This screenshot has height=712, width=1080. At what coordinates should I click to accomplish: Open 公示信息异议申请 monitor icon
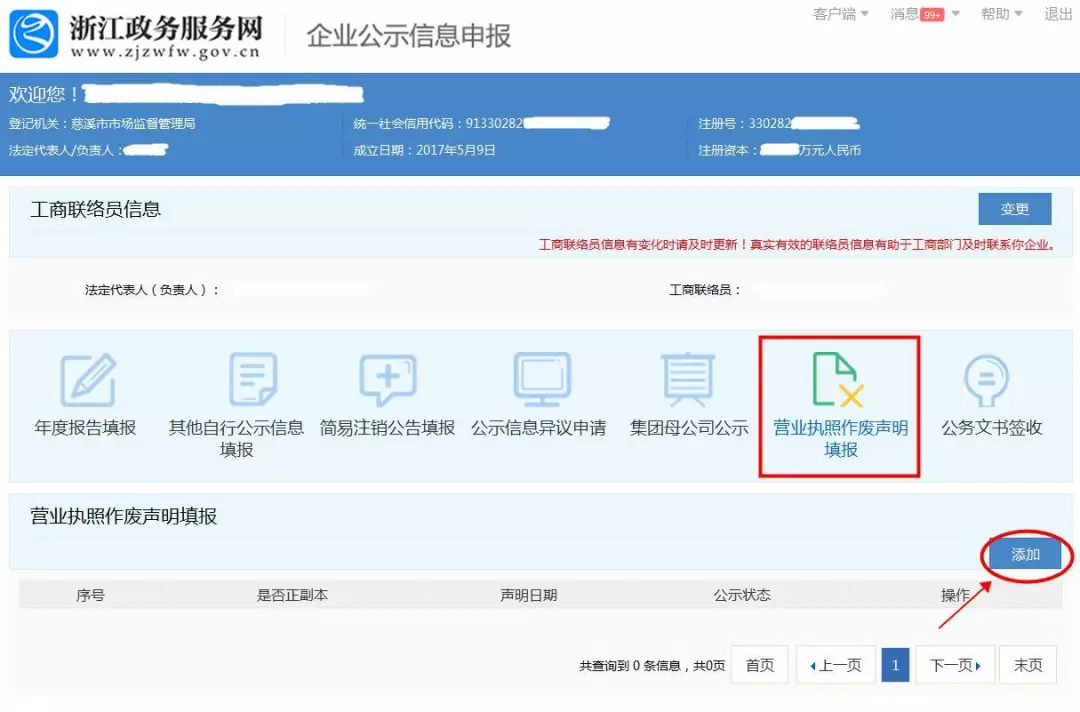[x=542, y=379]
